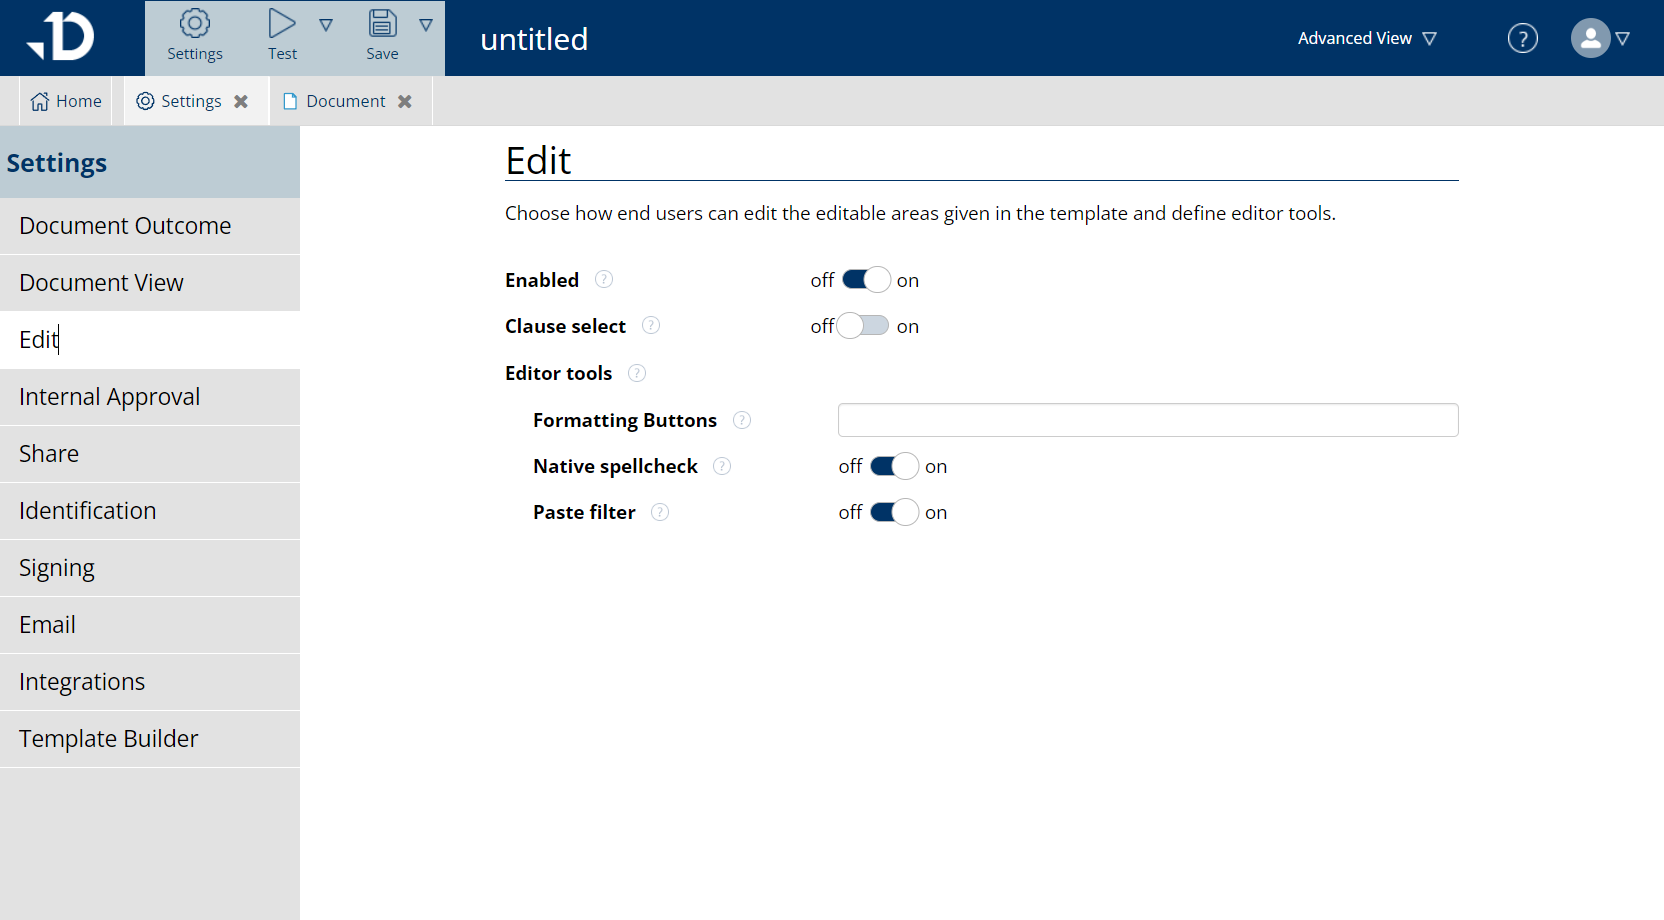Screen dimensions: 1664x920
Task: Click the Save icon in the toolbar
Action: 382,22
